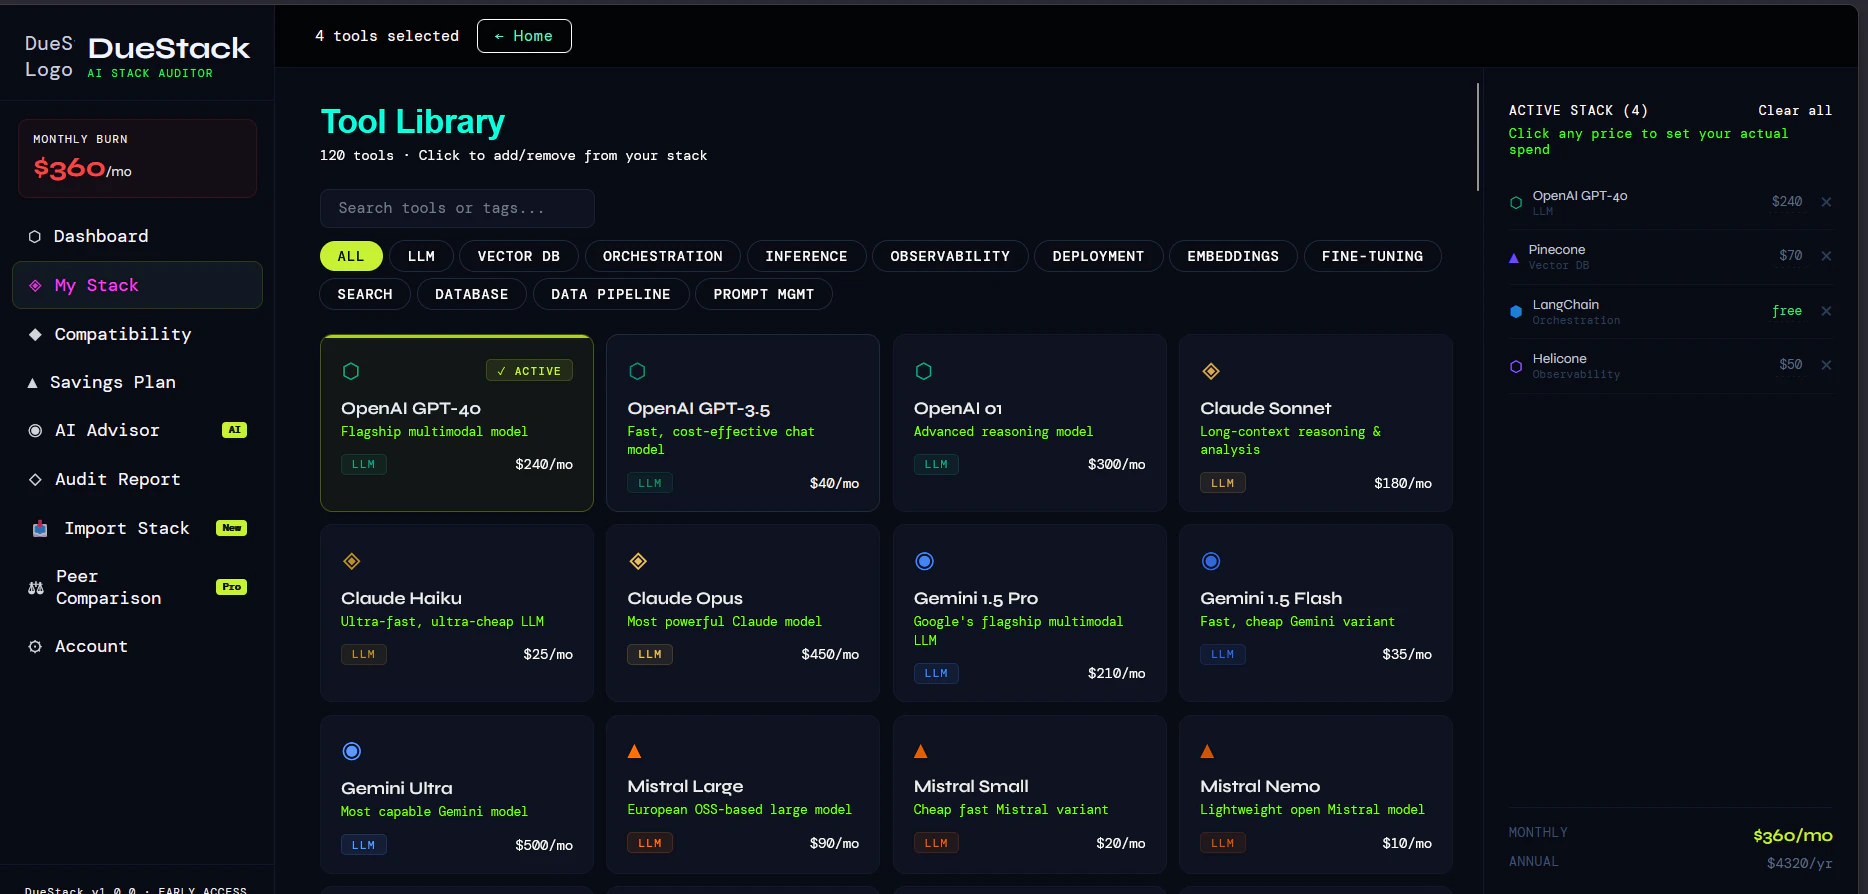
Task: Filter tools by DEPLOYMENT
Action: (x=1098, y=256)
